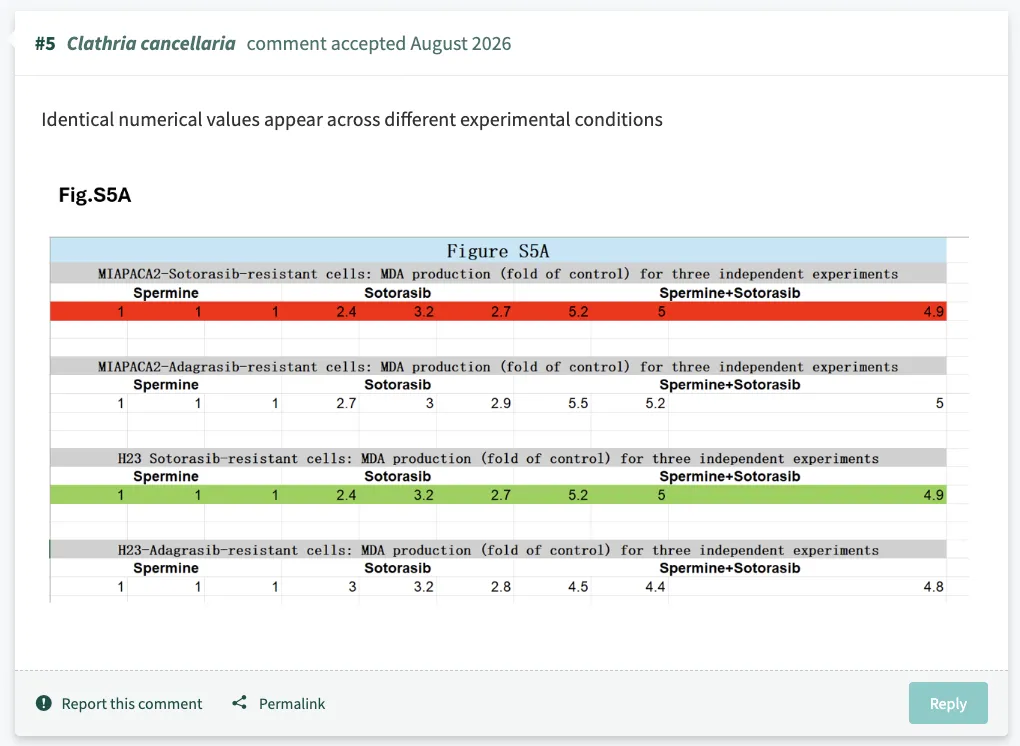Click value 2.4 in the green highlighted row
The width and height of the screenshot is (1020, 746).
click(x=346, y=495)
